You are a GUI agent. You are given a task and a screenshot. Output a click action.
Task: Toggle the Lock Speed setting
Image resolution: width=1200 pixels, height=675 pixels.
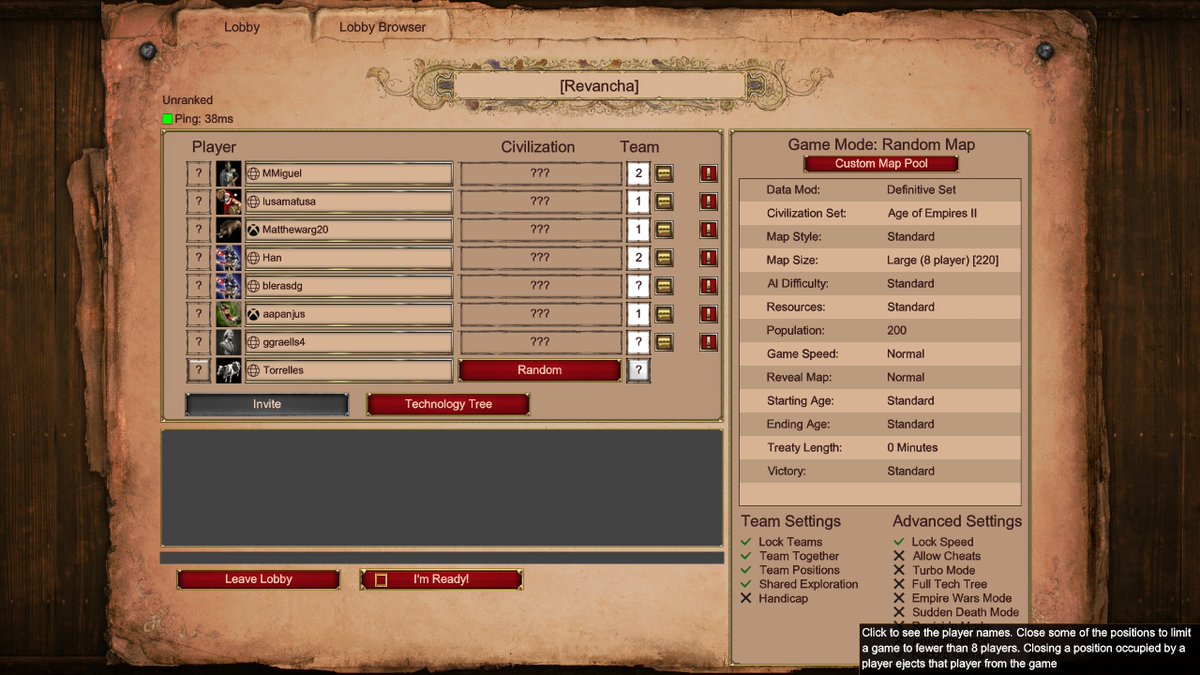pyautogui.click(x=899, y=542)
